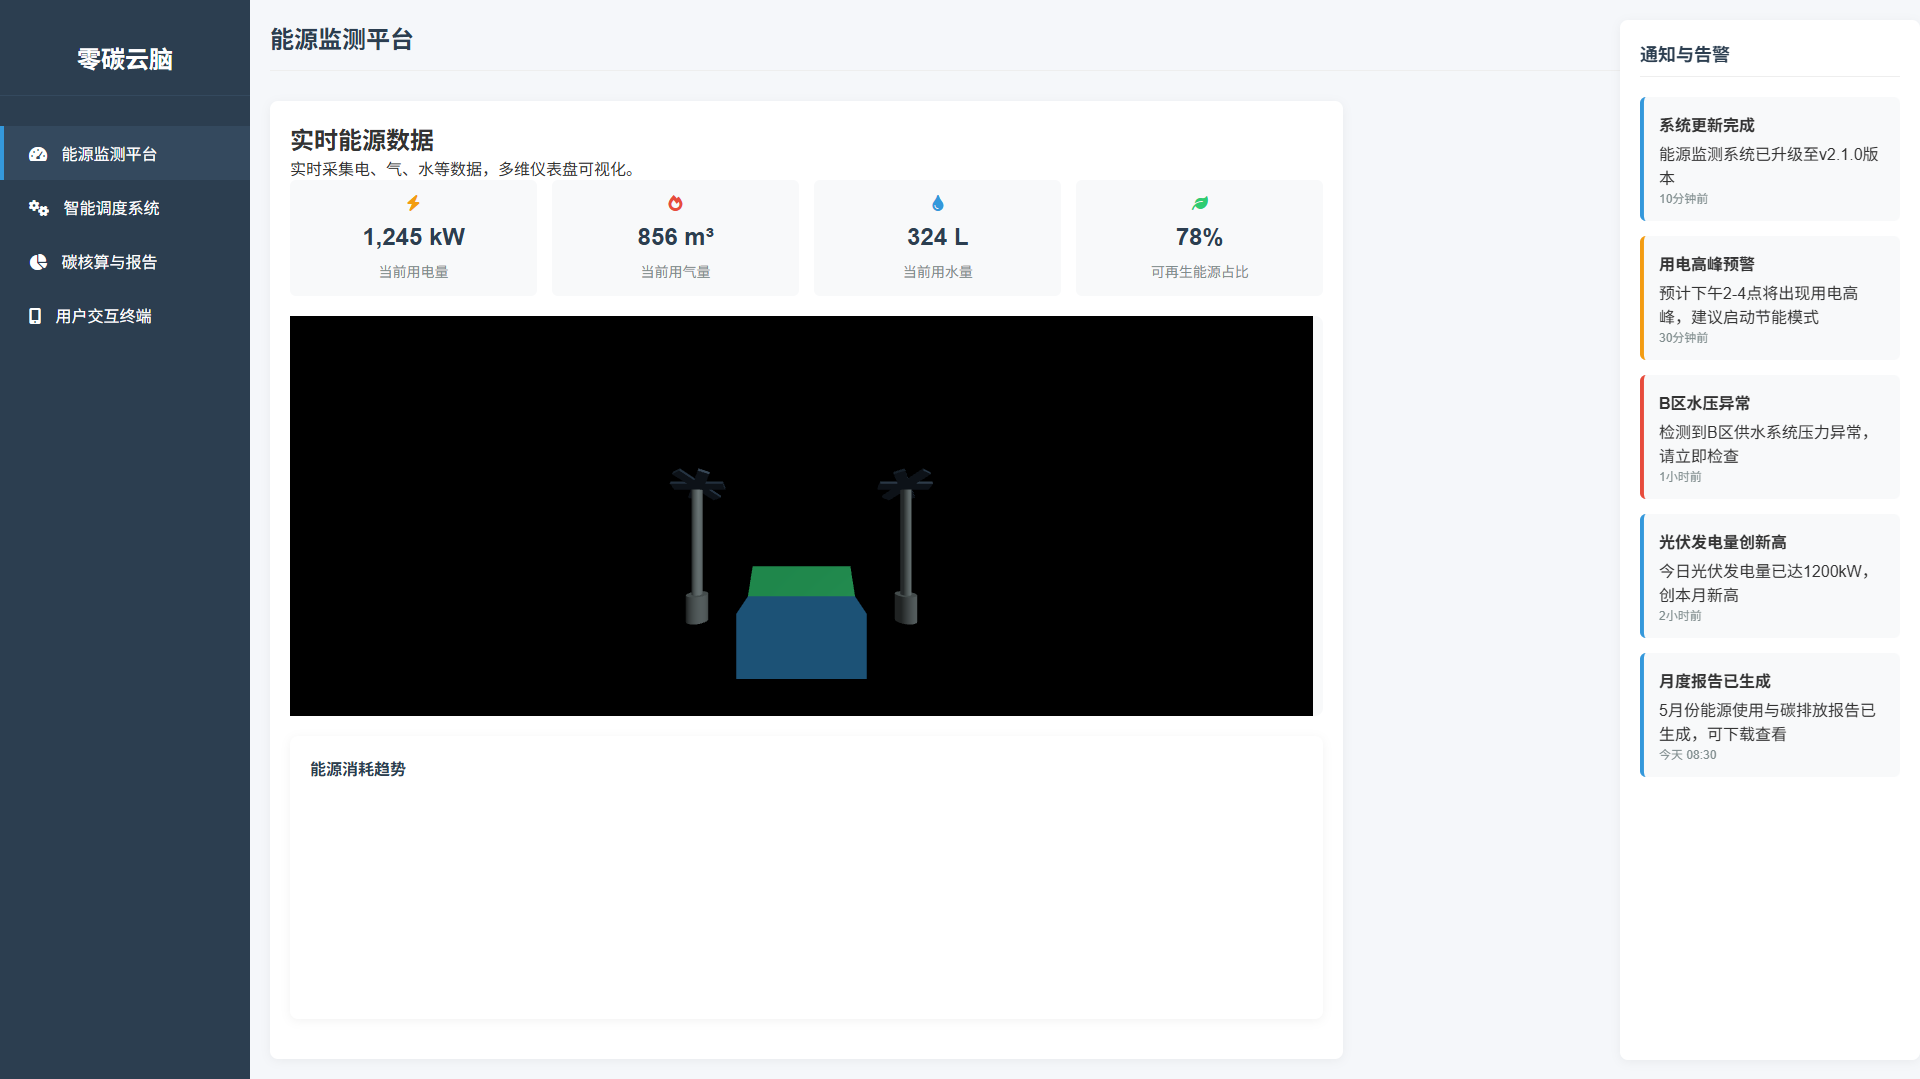The image size is (1920, 1079).
Task: Open the 能源监测平台 menu item
Action: pos(109,154)
